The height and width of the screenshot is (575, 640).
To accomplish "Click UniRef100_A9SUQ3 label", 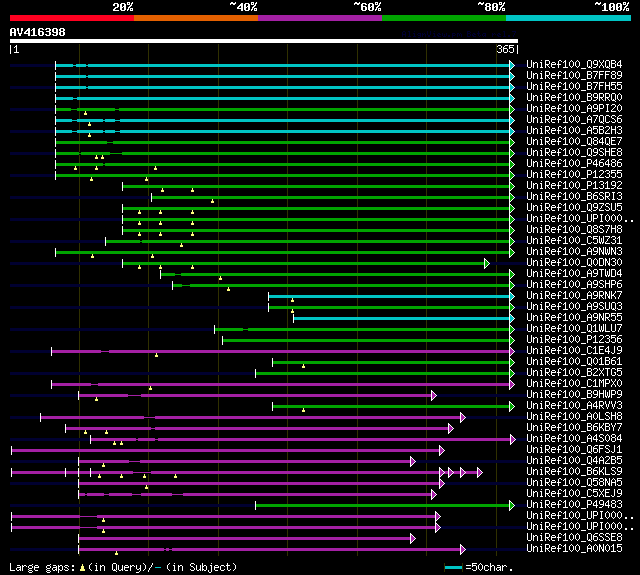I will (574, 307).
